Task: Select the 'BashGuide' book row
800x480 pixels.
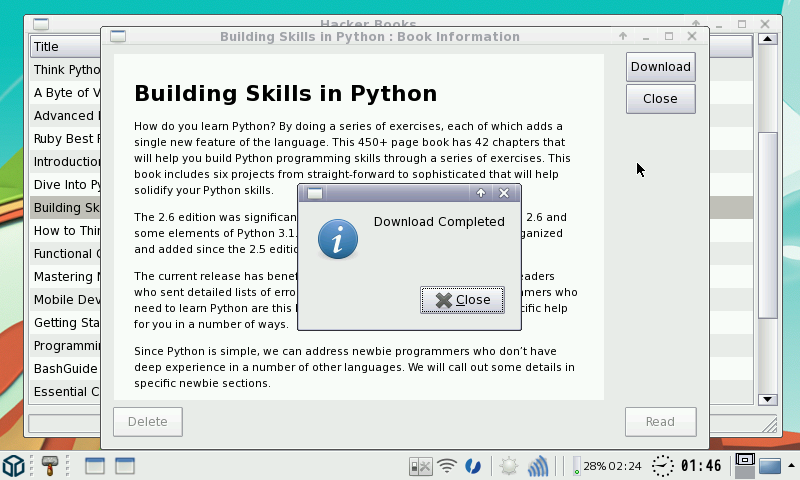Action: 65,368
